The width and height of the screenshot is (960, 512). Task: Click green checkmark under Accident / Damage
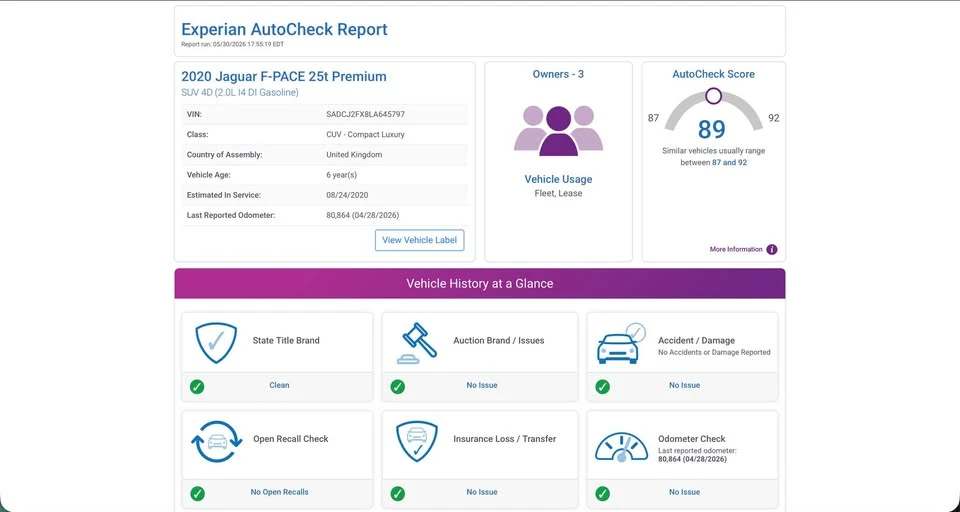click(603, 386)
